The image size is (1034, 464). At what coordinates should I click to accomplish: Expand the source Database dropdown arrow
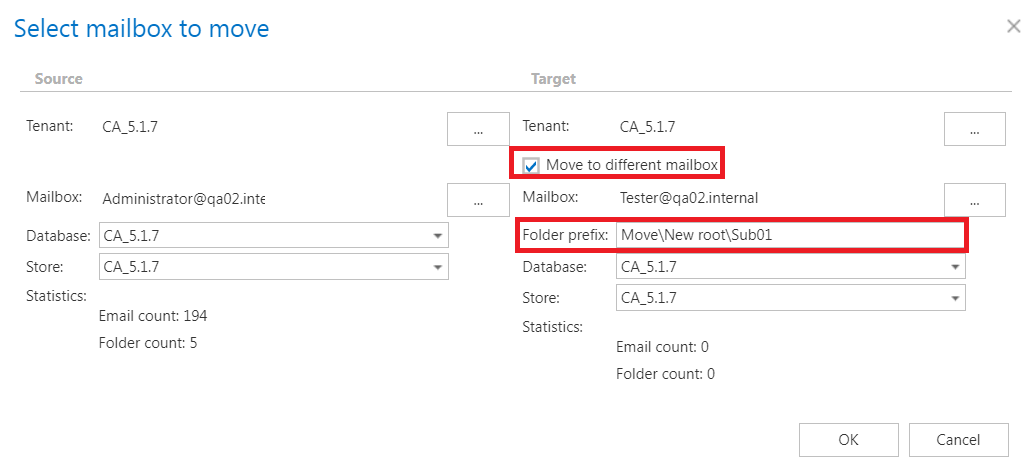point(437,236)
